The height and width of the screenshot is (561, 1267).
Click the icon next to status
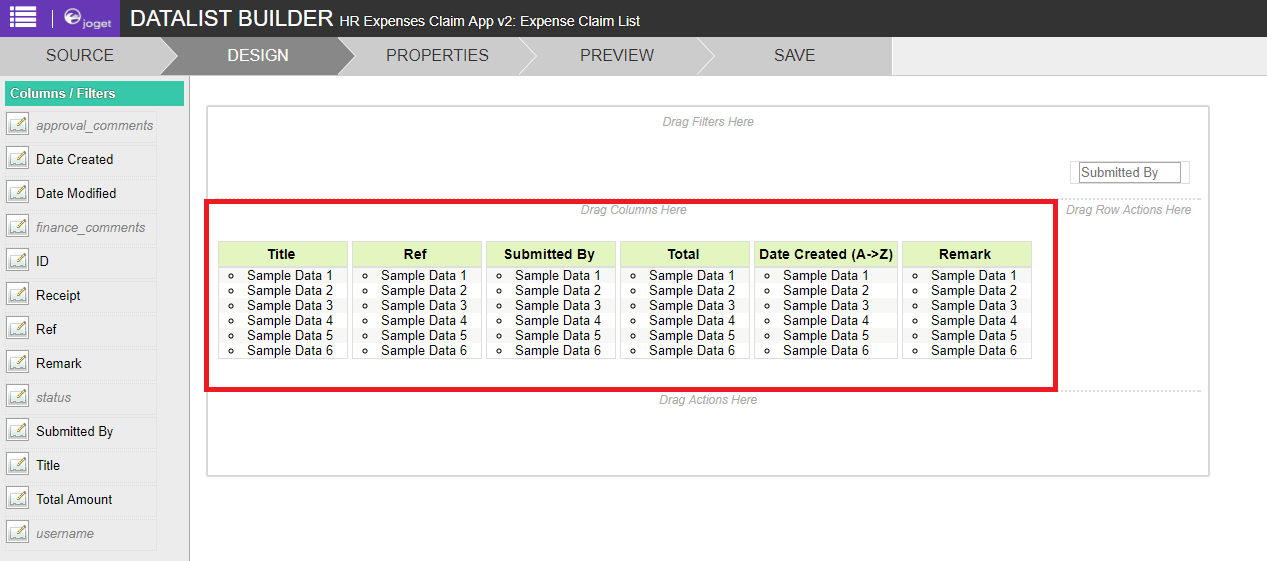(x=17, y=397)
